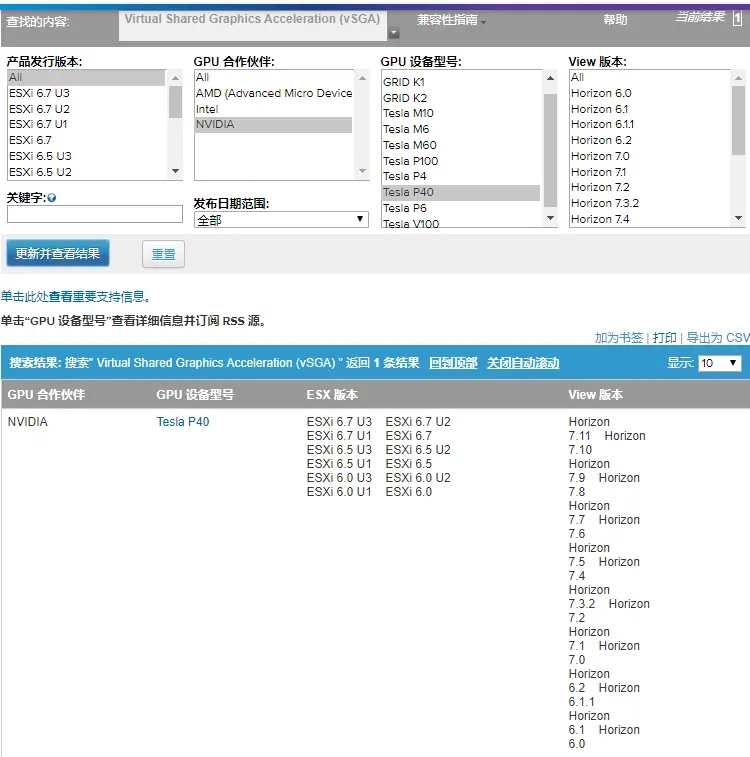Sort by GPU 合作伙伴 column header
This screenshot has height=757, width=750.
tap(46, 395)
